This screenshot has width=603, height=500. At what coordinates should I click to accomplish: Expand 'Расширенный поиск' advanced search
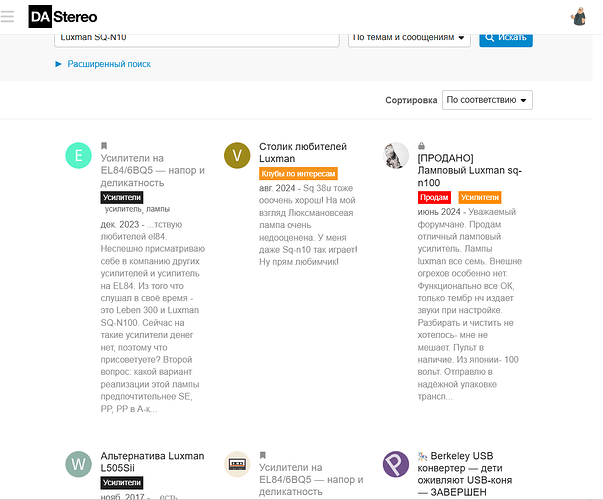108,64
